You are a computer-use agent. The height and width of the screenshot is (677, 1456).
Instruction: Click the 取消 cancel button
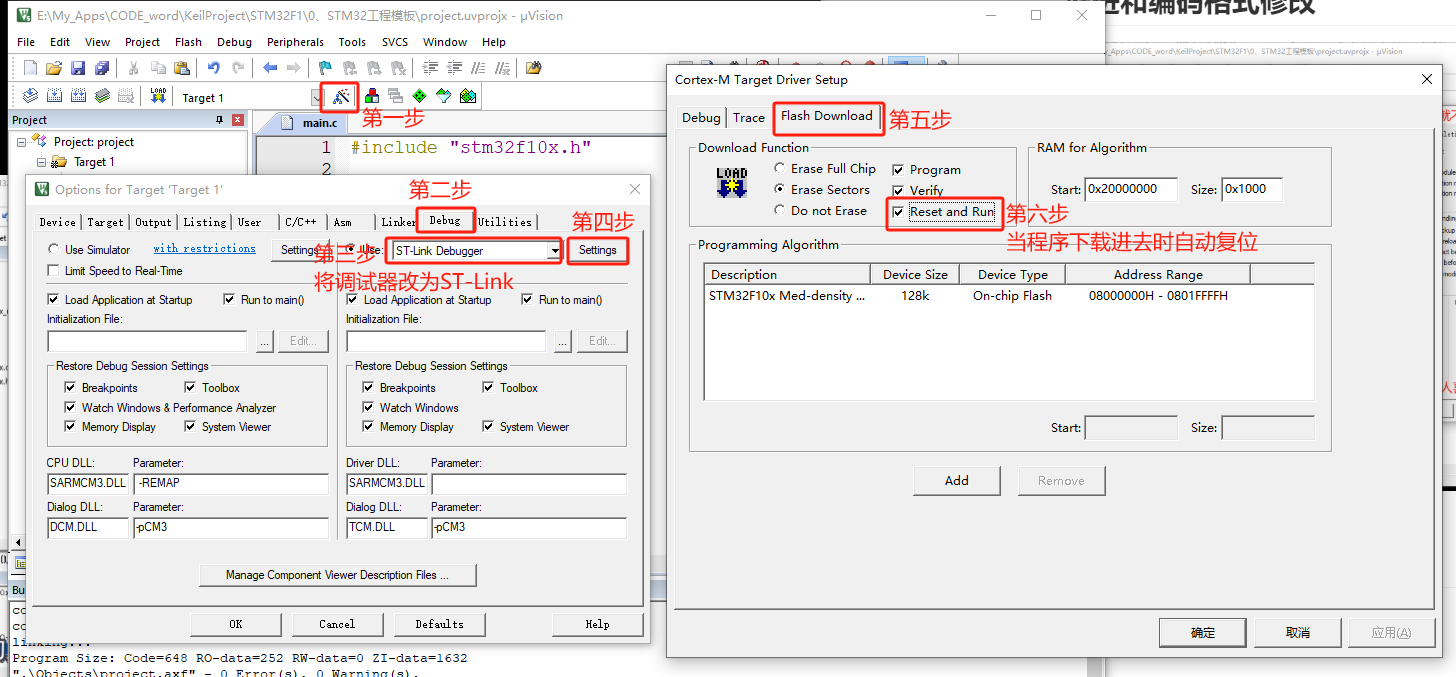(x=1298, y=633)
